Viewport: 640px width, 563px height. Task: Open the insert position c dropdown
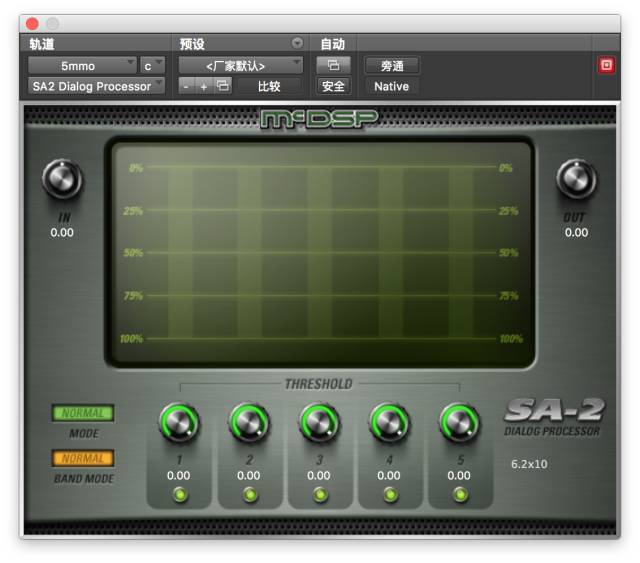tap(152, 65)
